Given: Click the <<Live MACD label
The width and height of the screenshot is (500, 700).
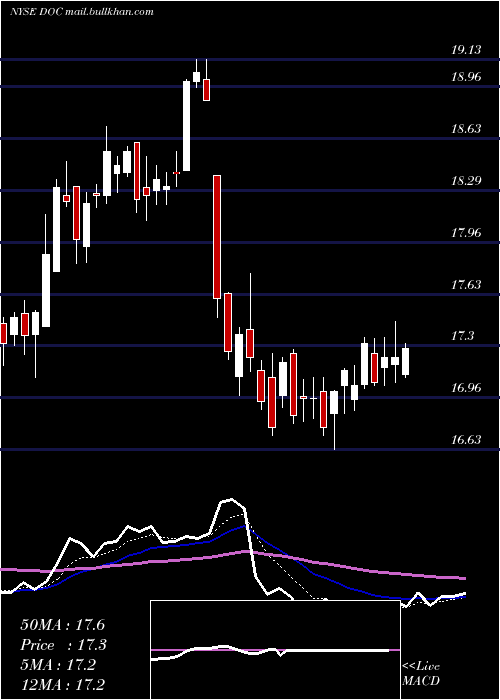Looking at the screenshot, I should 421,673.
